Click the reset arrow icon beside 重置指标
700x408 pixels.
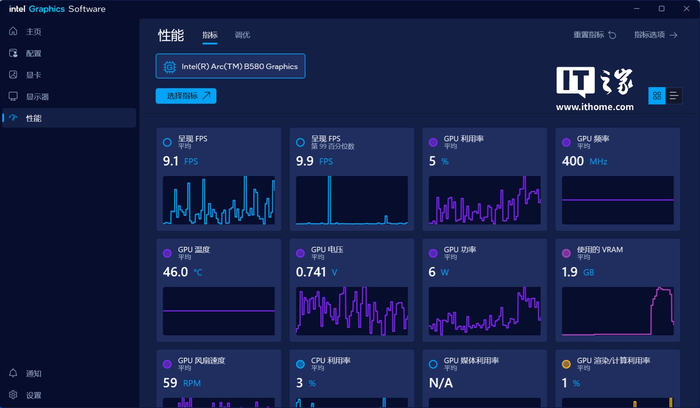[612, 35]
